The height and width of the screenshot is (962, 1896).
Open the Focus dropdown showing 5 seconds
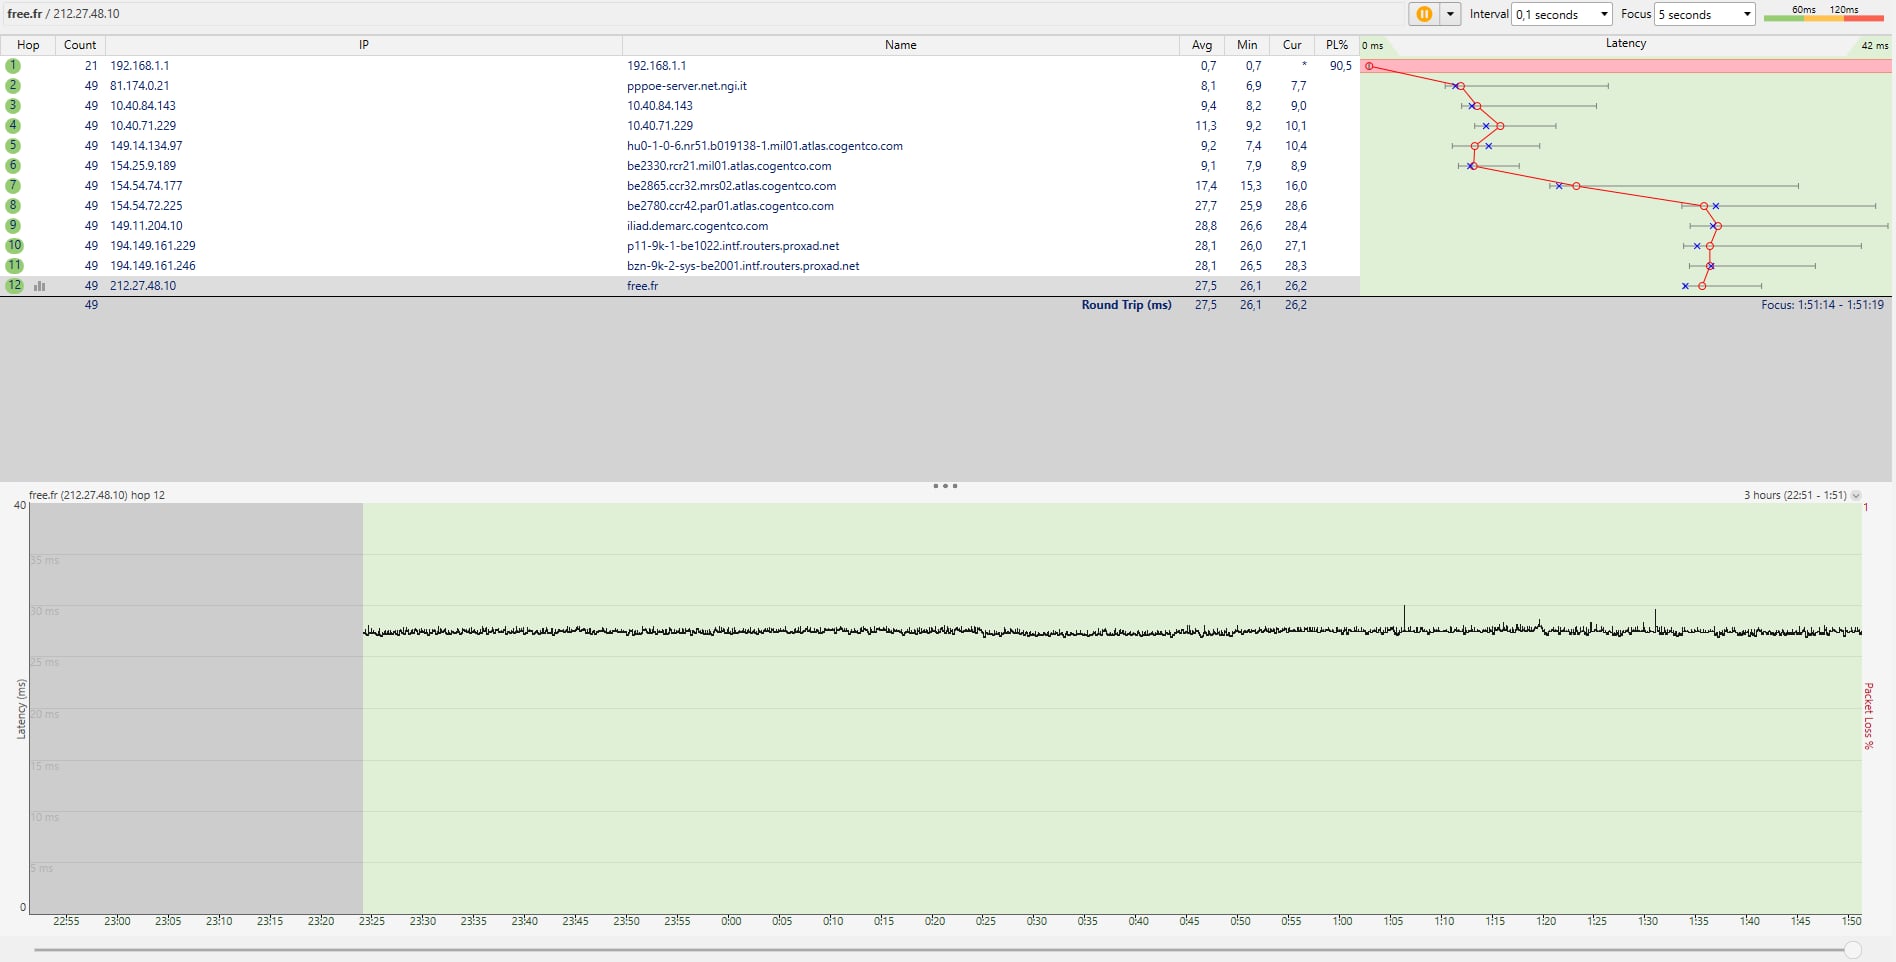pos(1705,14)
